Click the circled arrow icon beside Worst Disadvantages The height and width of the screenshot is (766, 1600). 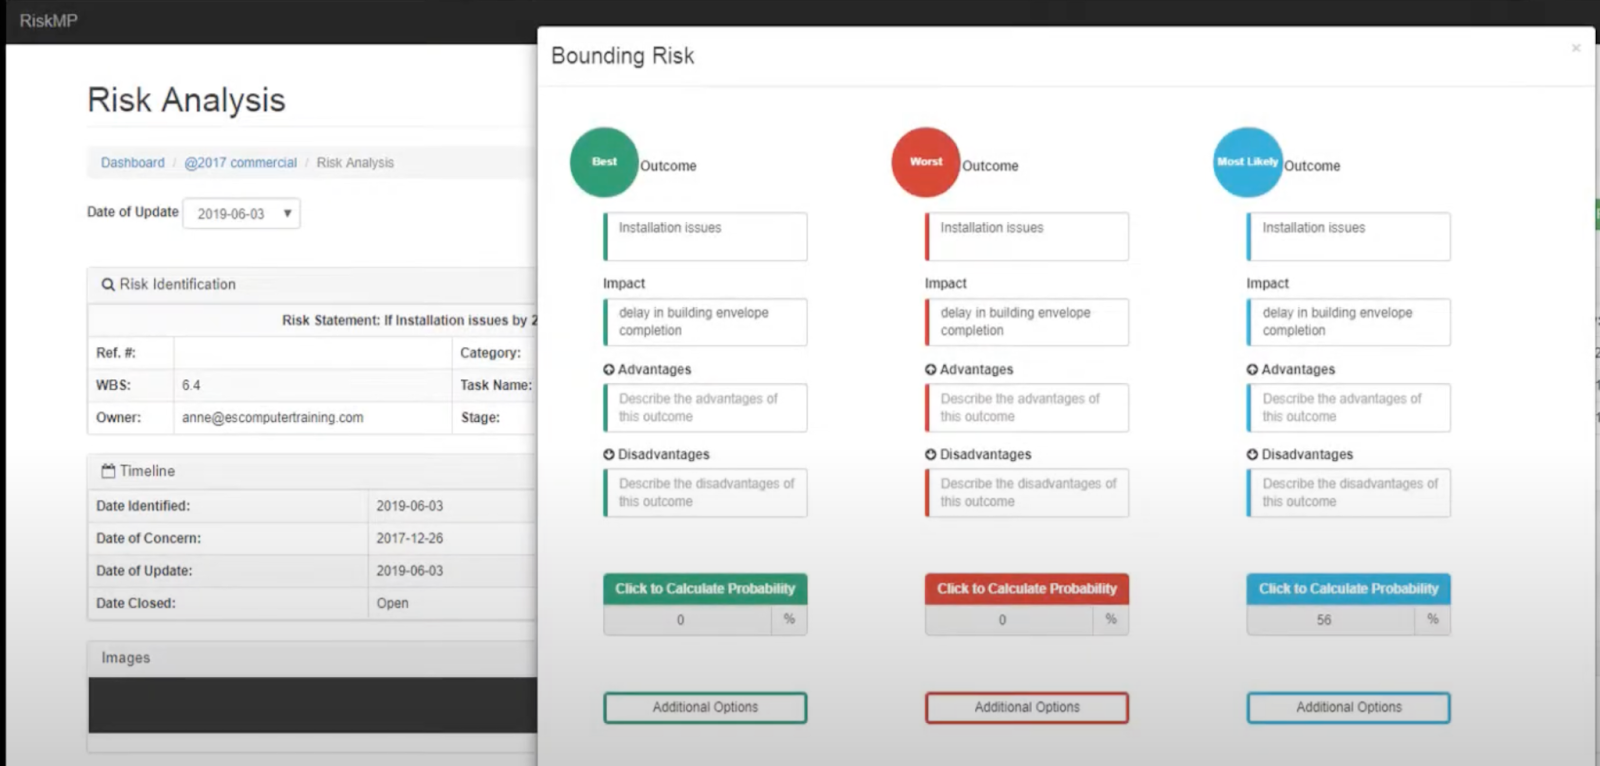tap(930, 454)
